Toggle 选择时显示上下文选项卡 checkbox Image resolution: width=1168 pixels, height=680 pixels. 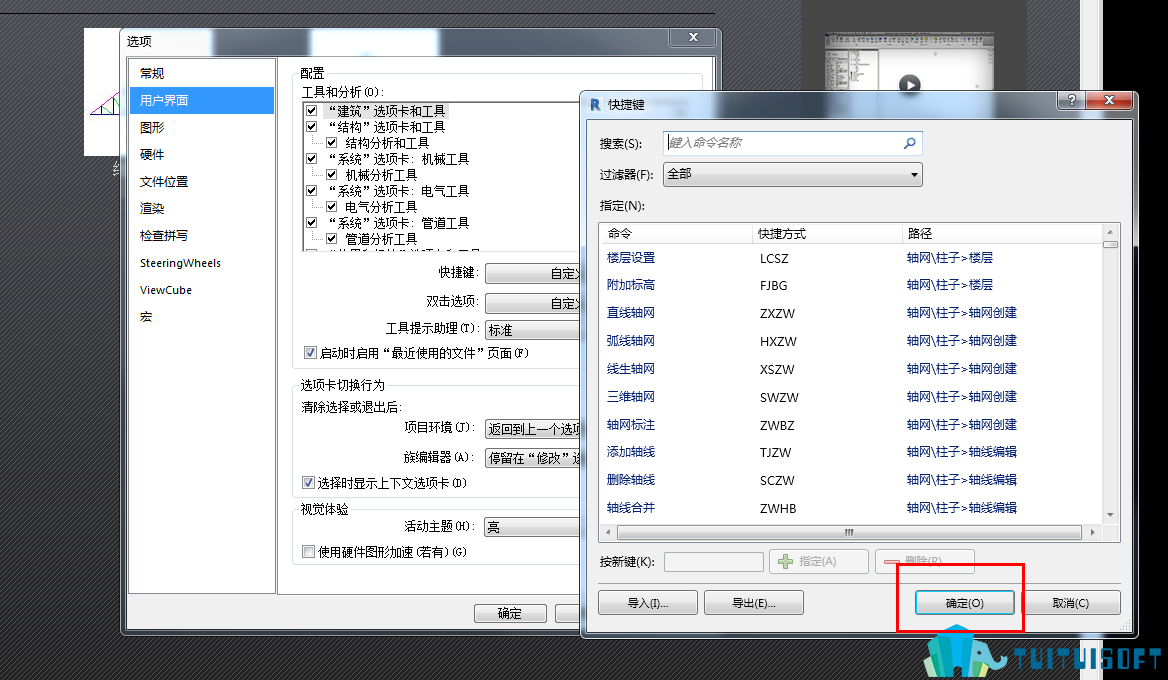point(308,483)
